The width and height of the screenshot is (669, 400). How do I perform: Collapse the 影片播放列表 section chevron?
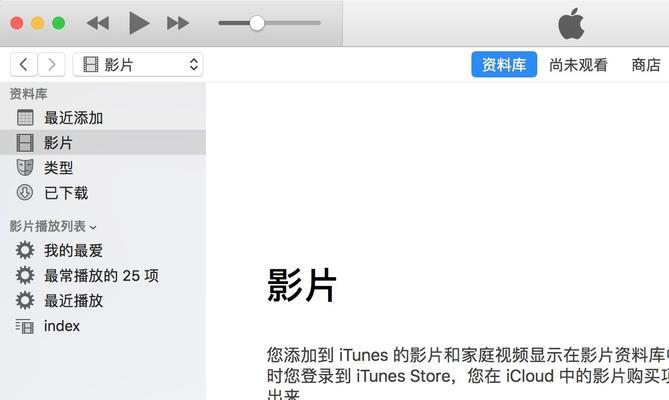coord(93,227)
